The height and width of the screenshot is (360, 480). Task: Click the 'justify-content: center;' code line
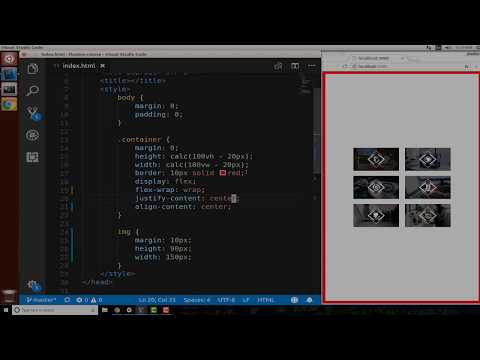pyautogui.click(x=187, y=198)
